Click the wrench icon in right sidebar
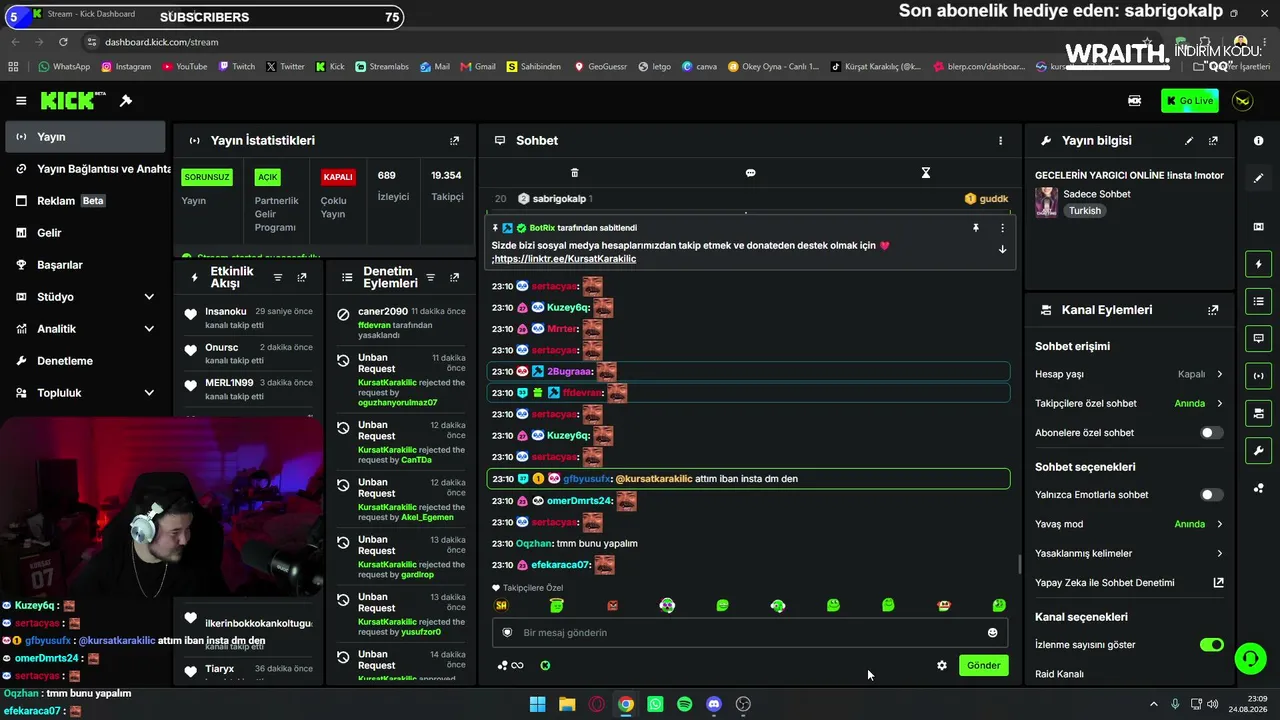The image size is (1280, 720). click(x=1258, y=450)
